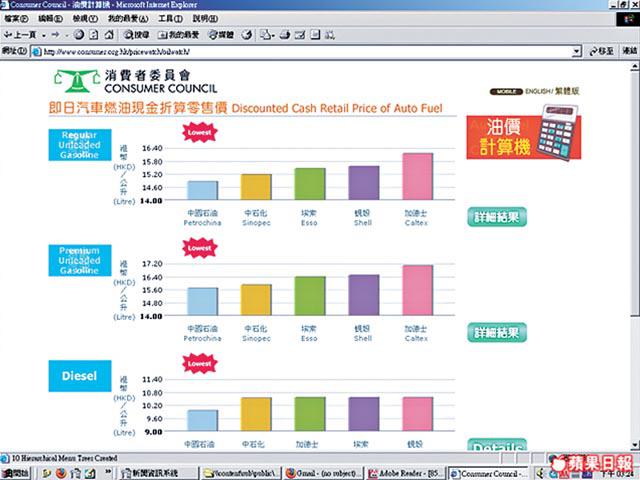Image resolution: width=640 pixels, height=480 pixels.
Task: Switch language via ENGLISH link
Action: 538,91
